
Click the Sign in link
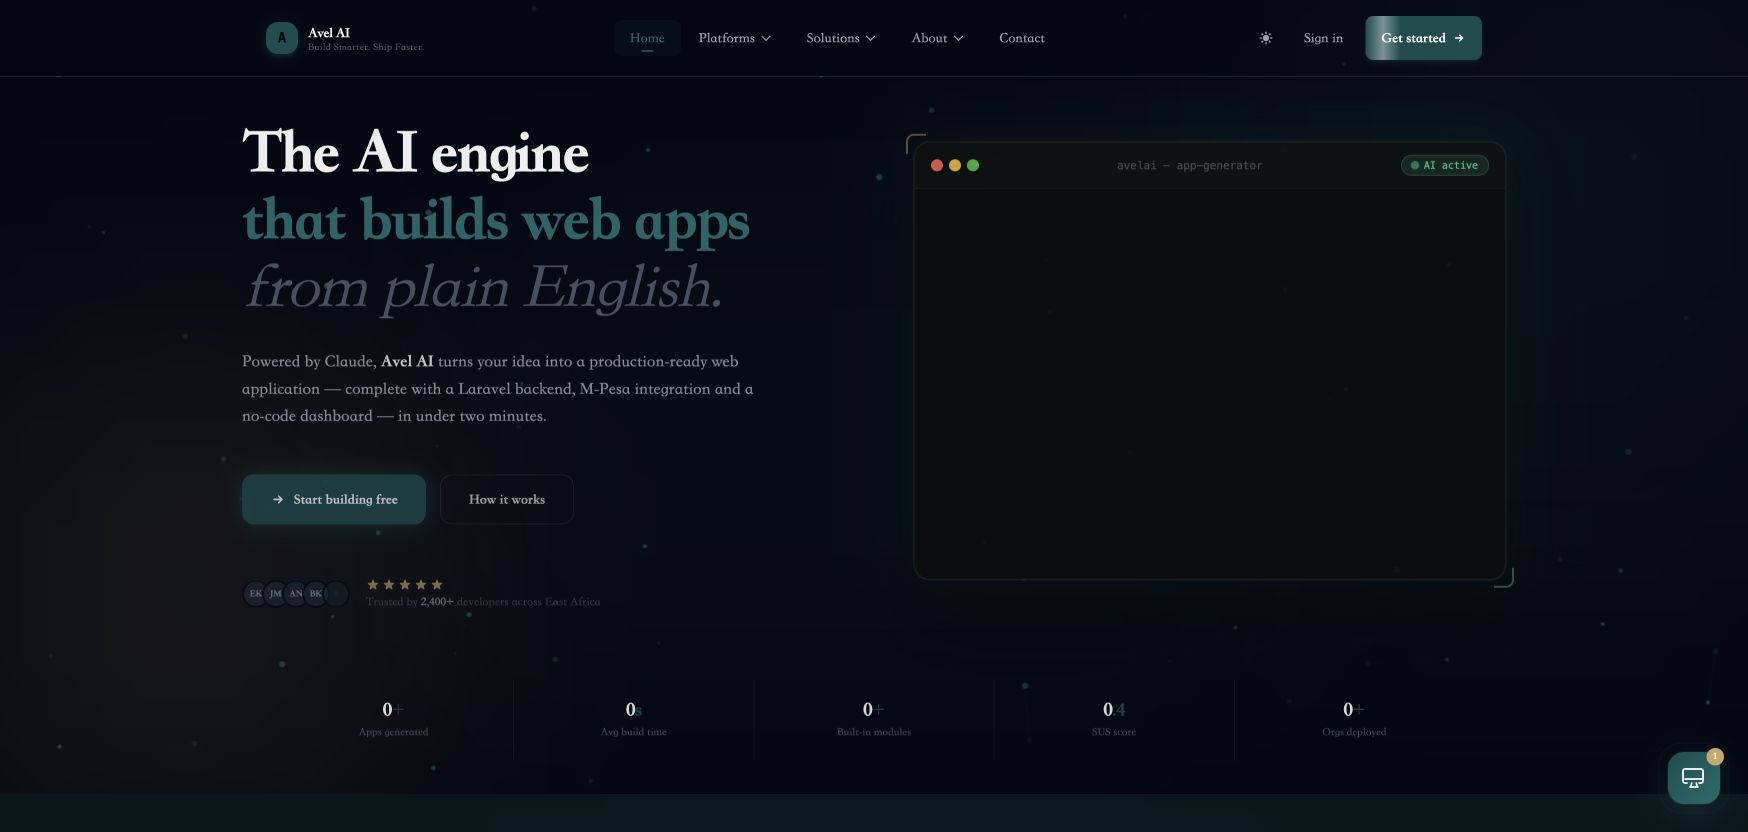[x=1323, y=38]
